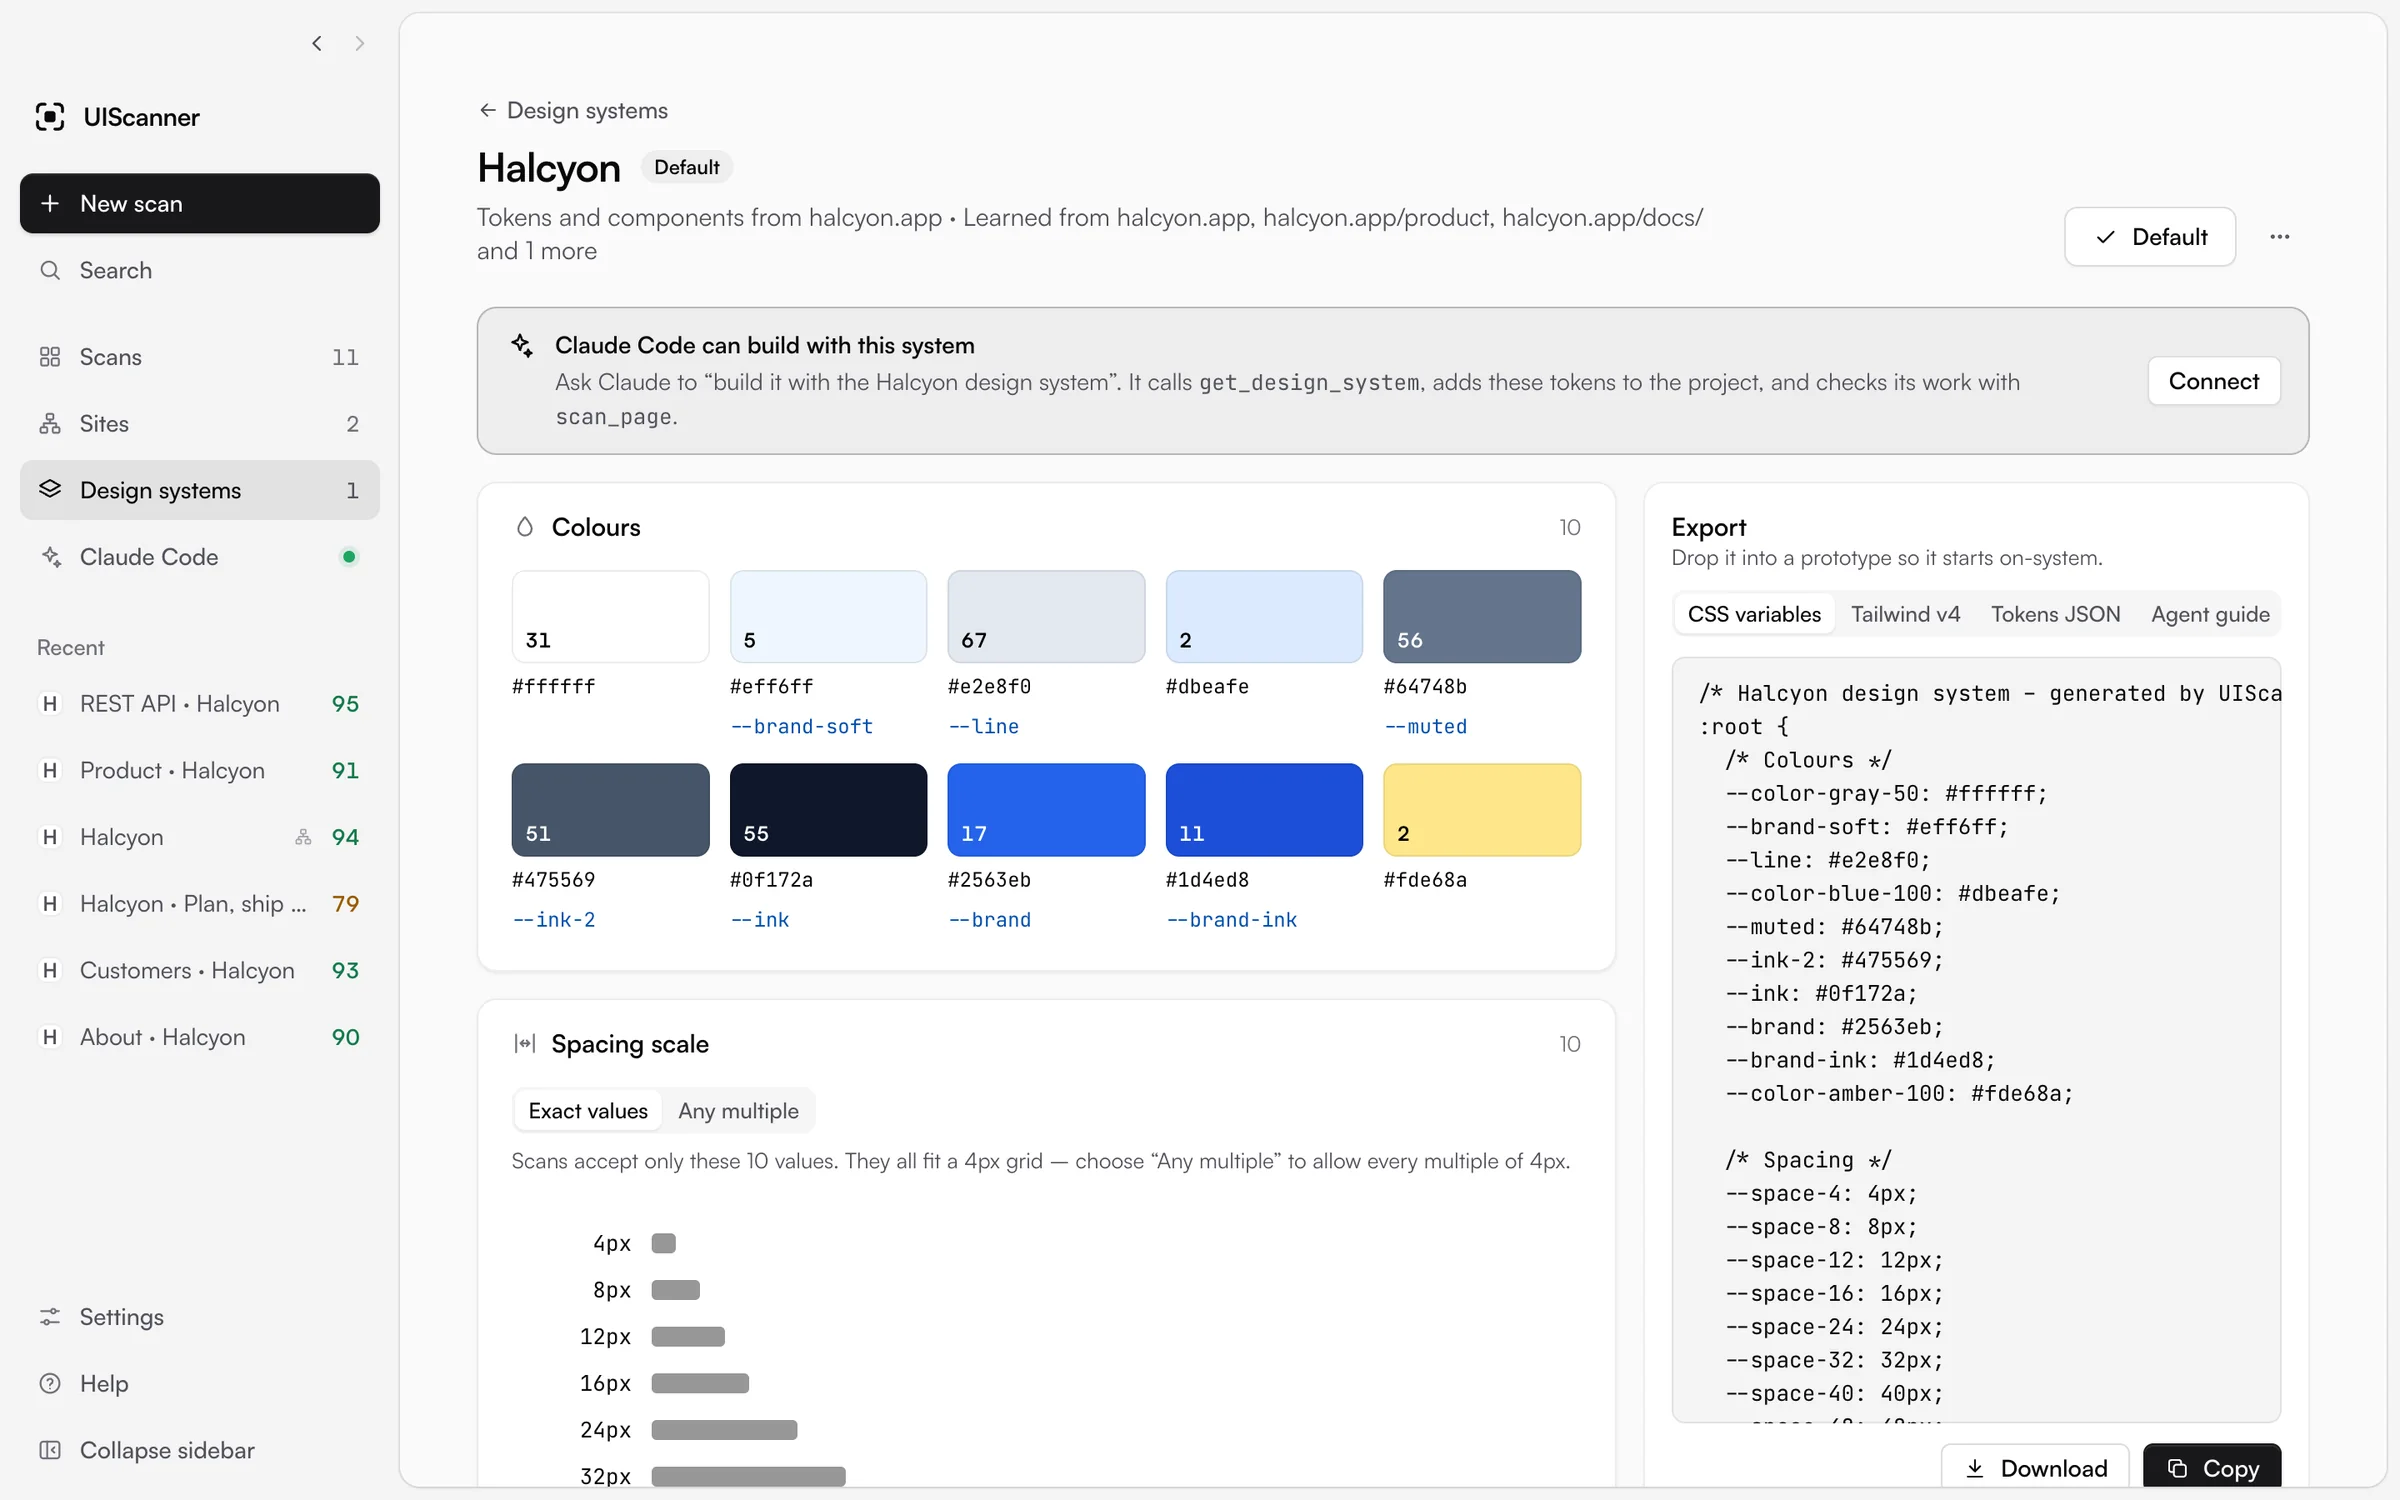Click the plus icon in New scan
Screen dimensions: 2400x1500
50,203
